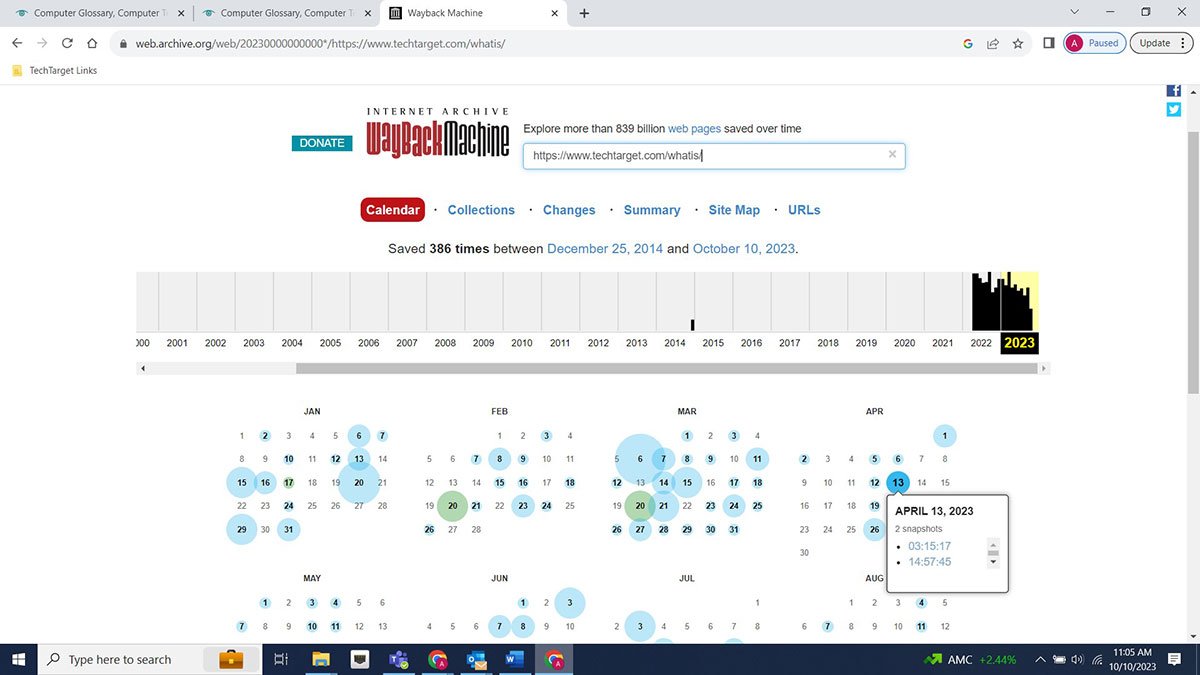Select the Twitter share icon

point(1172,110)
